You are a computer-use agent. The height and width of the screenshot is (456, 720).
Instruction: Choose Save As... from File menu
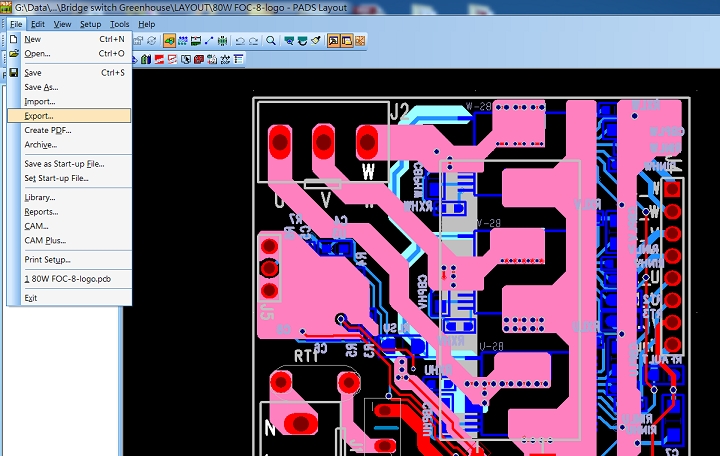(41, 87)
